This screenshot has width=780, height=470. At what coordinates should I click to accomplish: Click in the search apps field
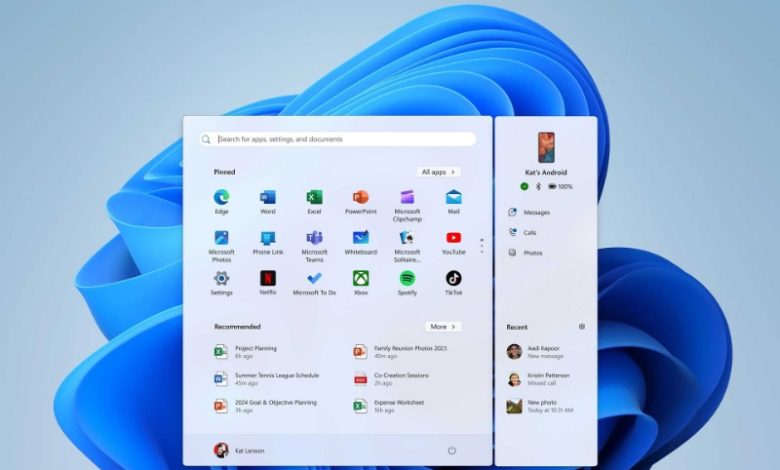(x=337, y=139)
